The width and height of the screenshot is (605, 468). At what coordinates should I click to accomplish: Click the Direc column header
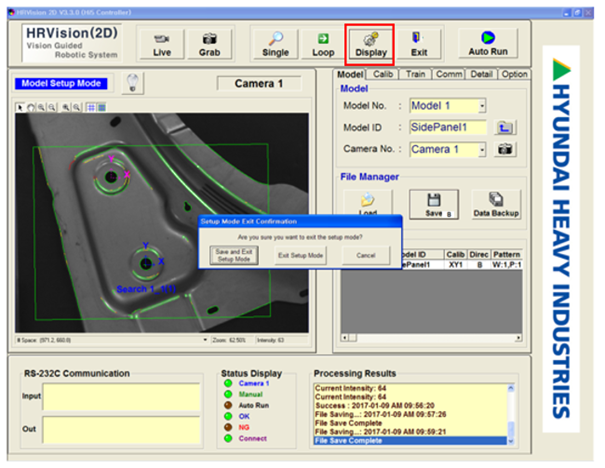click(479, 254)
